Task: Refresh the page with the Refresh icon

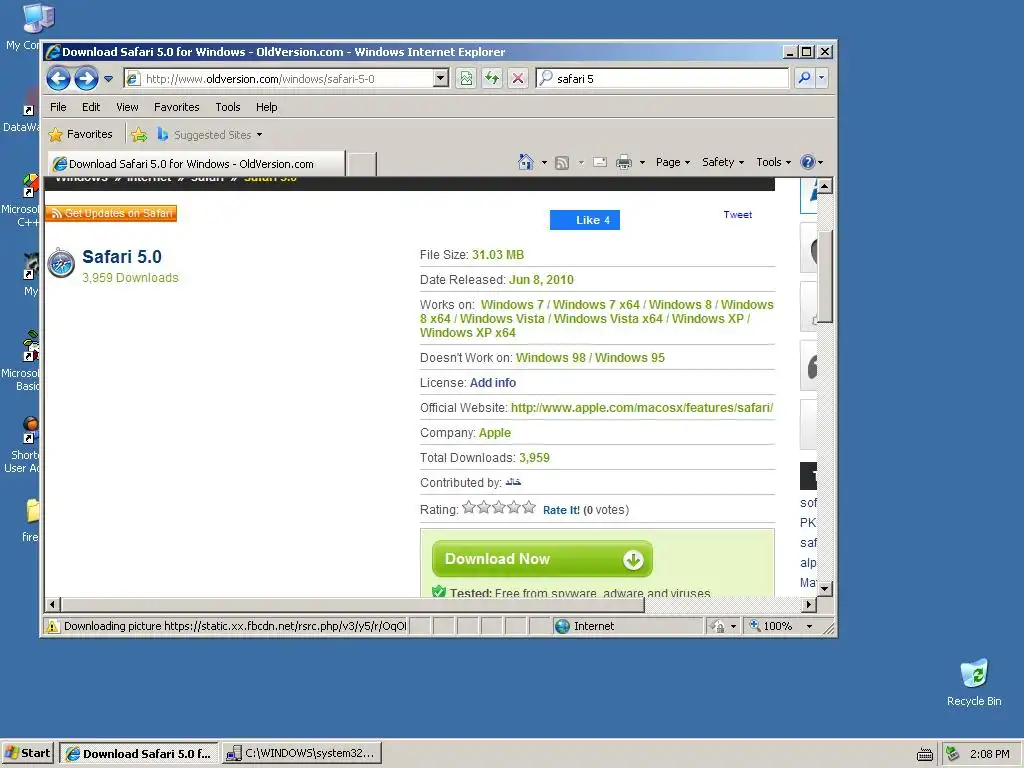Action: point(492,79)
